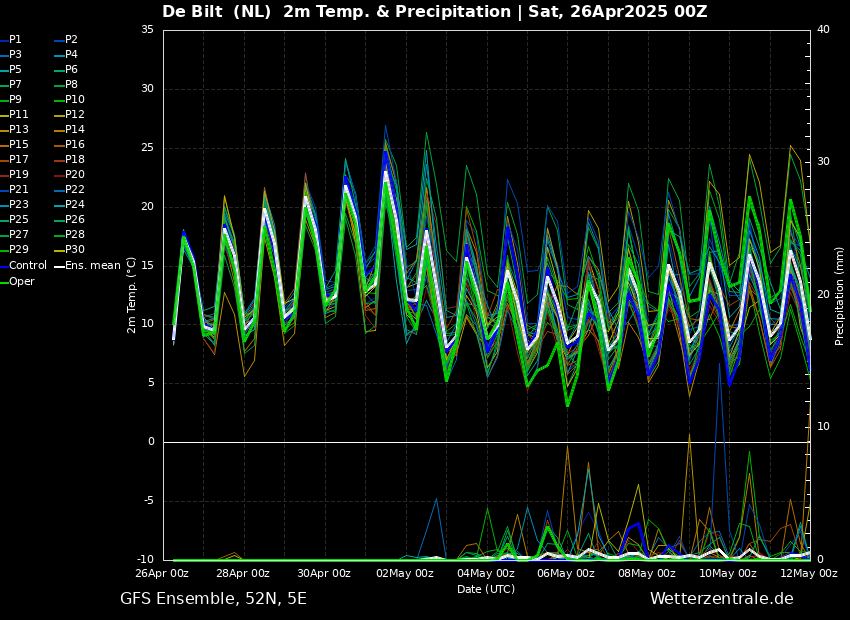This screenshot has width=850, height=620.
Task: Select the P8 ensemble member label
Action: (x=67, y=85)
